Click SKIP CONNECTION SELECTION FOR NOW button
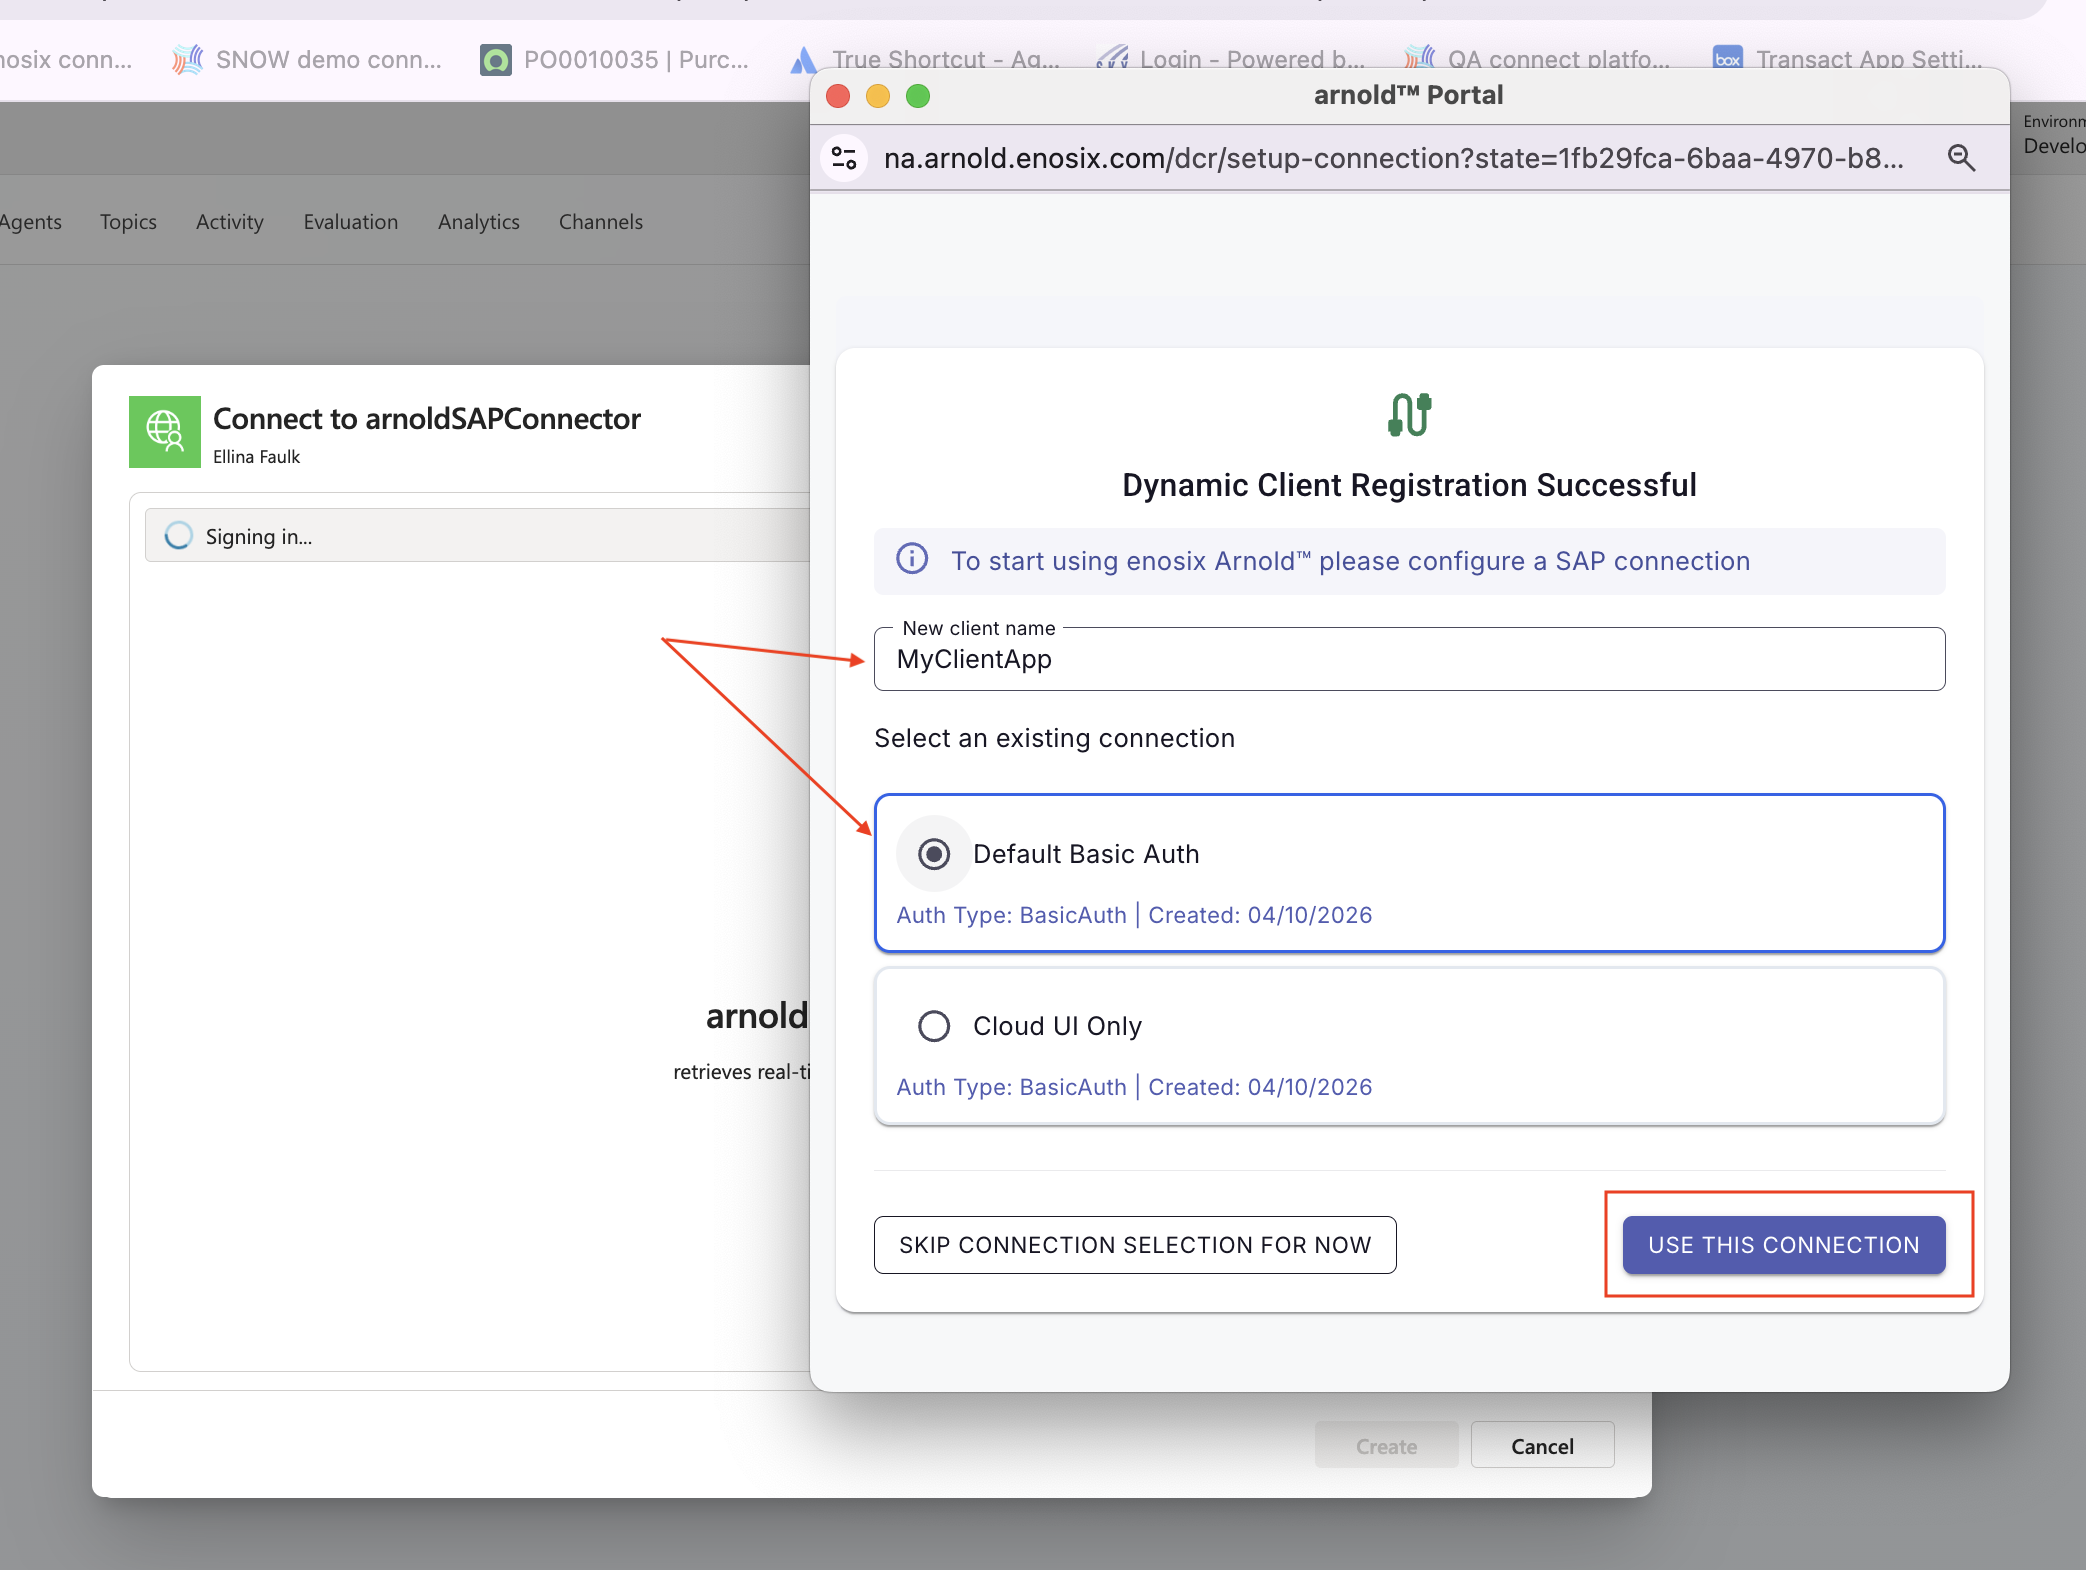2086x1570 pixels. pyautogui.click(x=1135, y=1245)
